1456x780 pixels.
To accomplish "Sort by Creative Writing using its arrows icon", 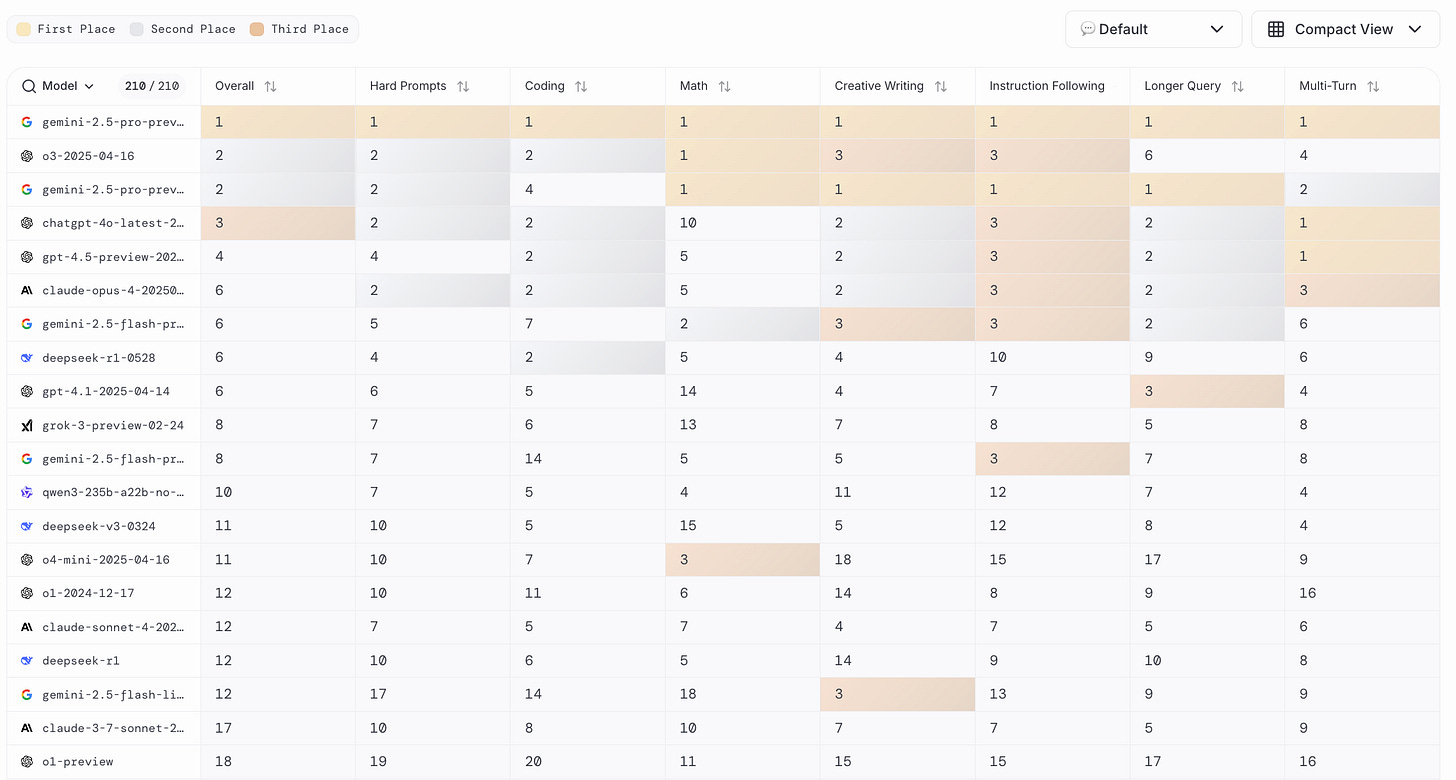I will 940,87.
